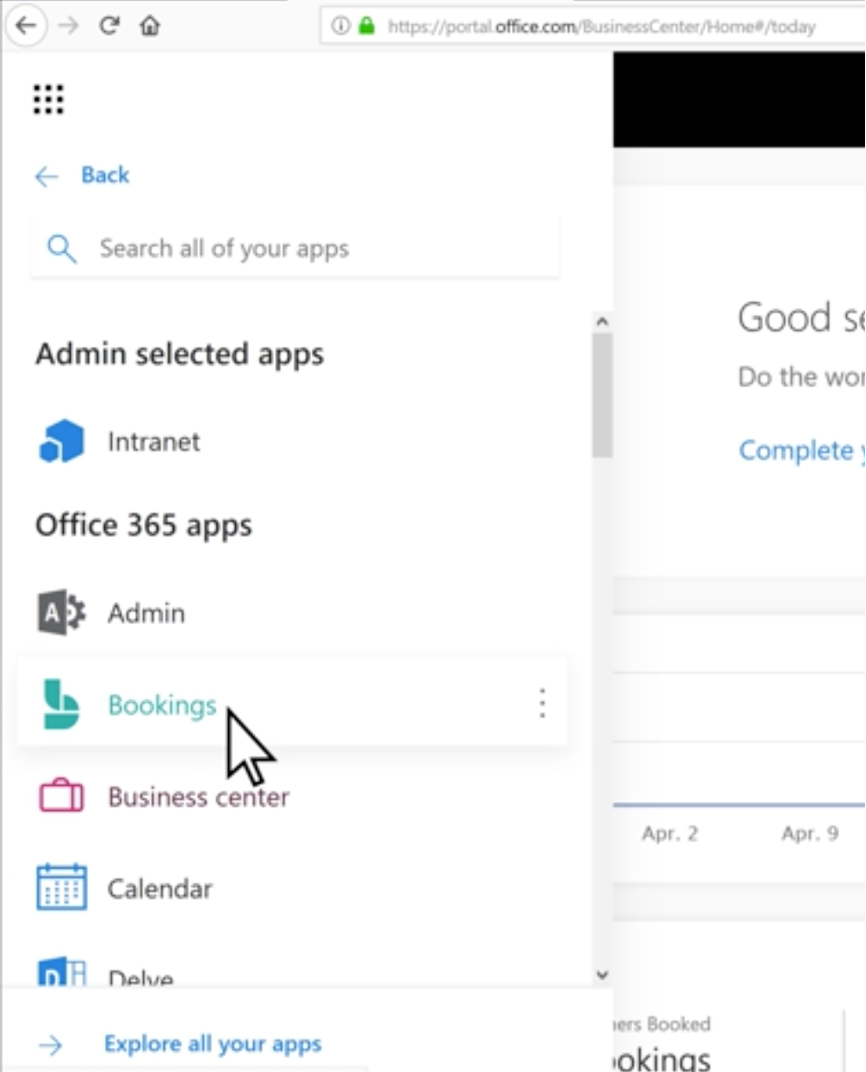This screenshot has width=866, height=1072.
Task: Open Delve from the app list
Action: click(141, 978)
